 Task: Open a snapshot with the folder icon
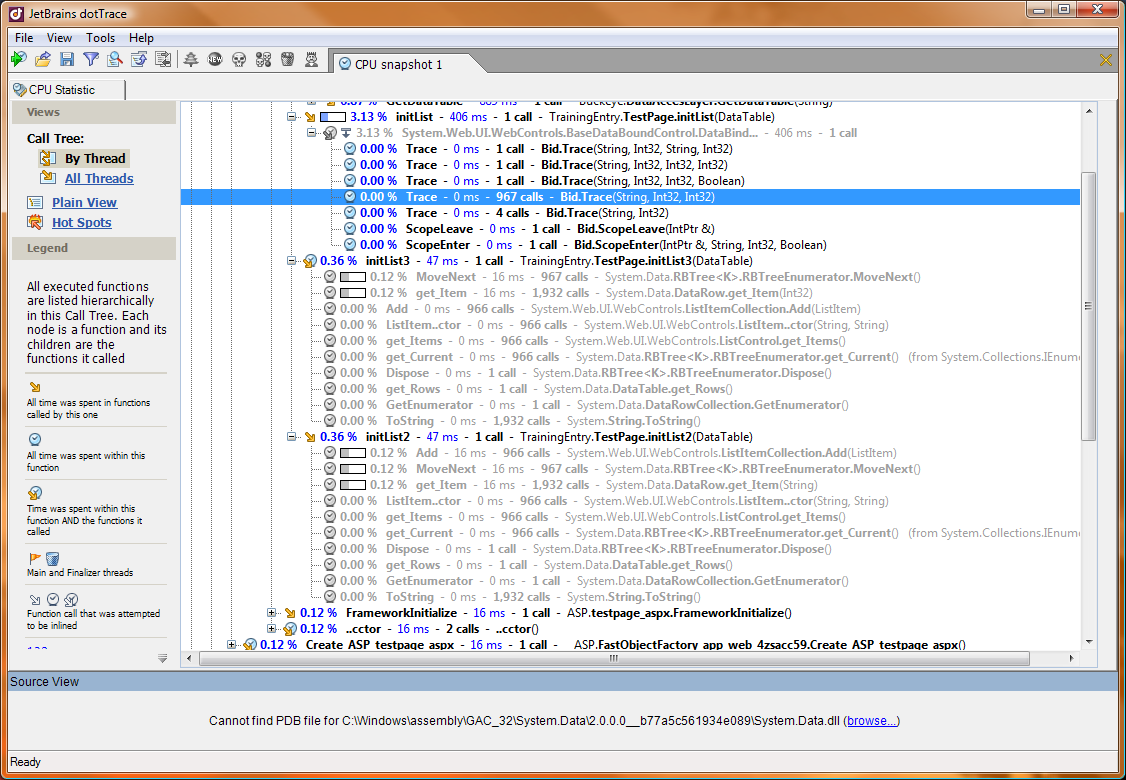pos(42,60)
